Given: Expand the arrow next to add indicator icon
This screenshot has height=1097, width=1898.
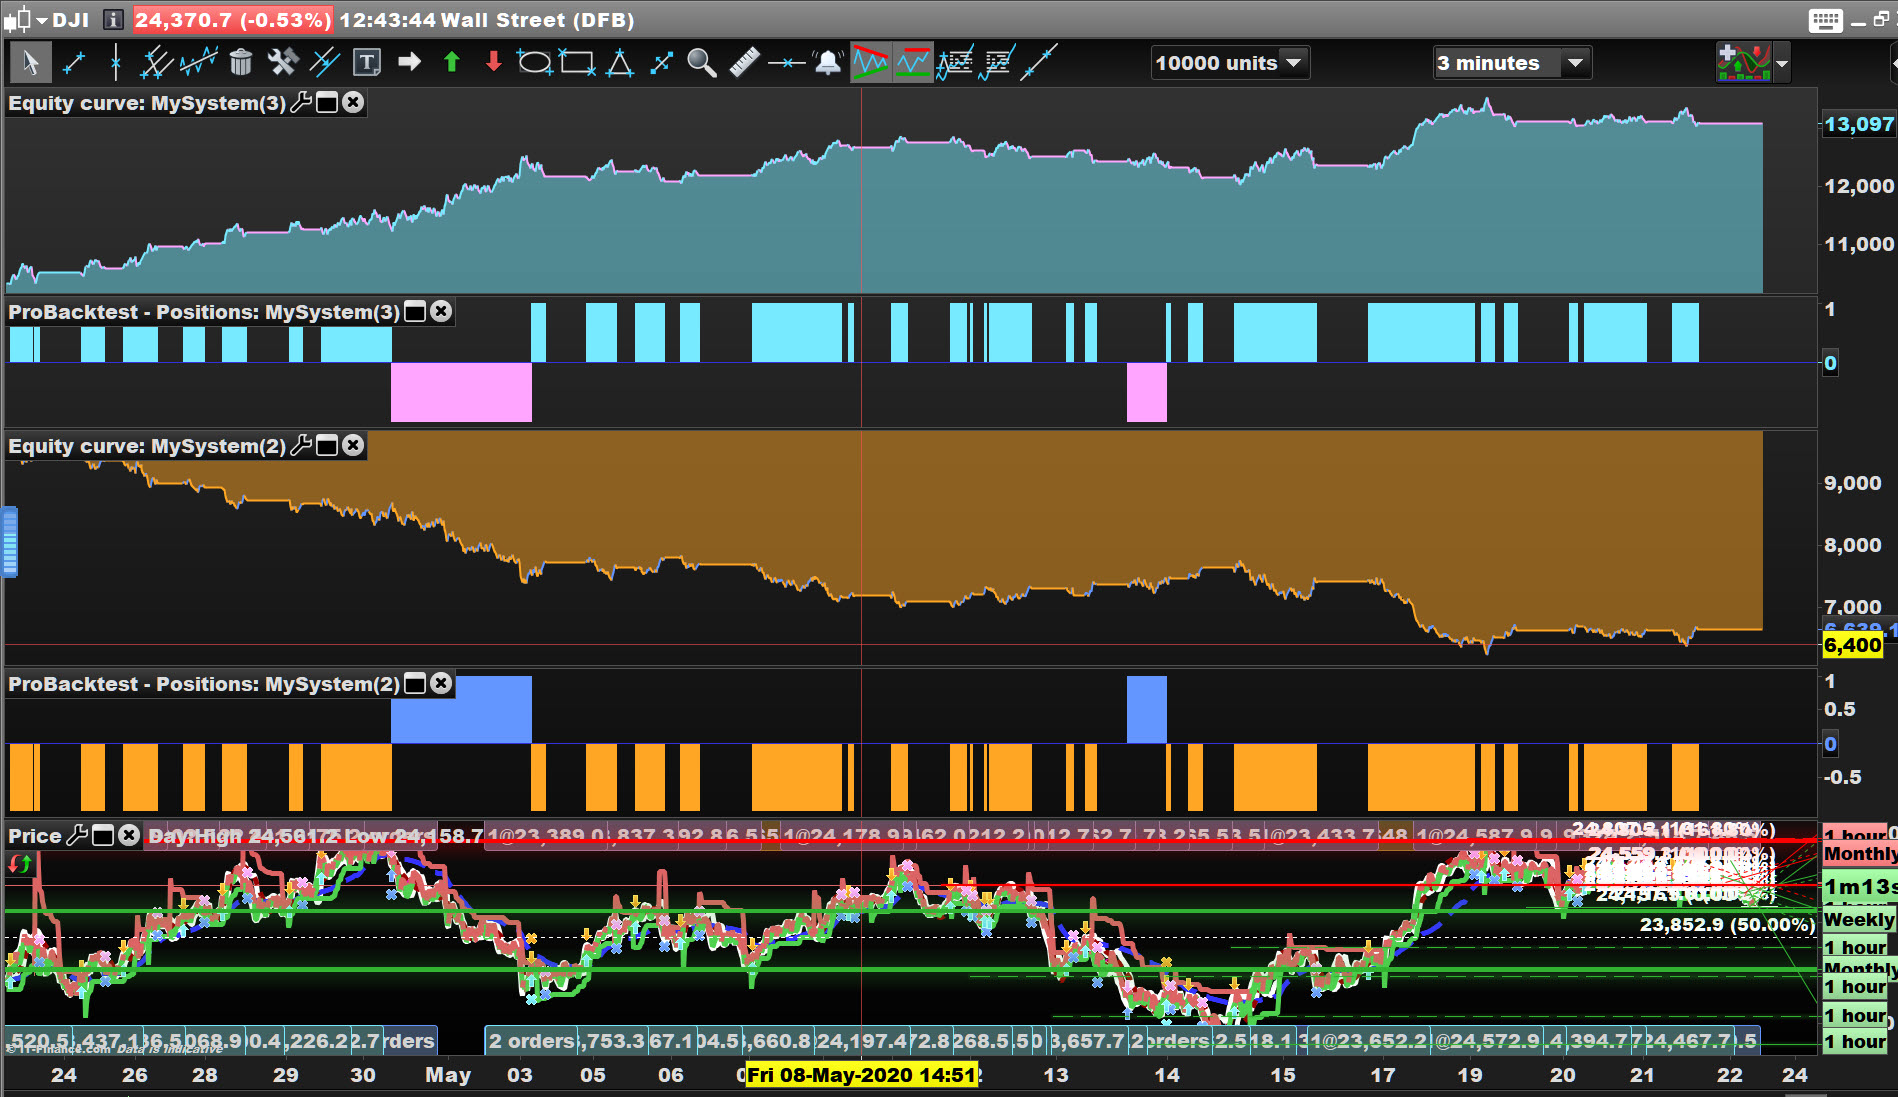Looking at the screenshot, I should (x=1781, y=63).
